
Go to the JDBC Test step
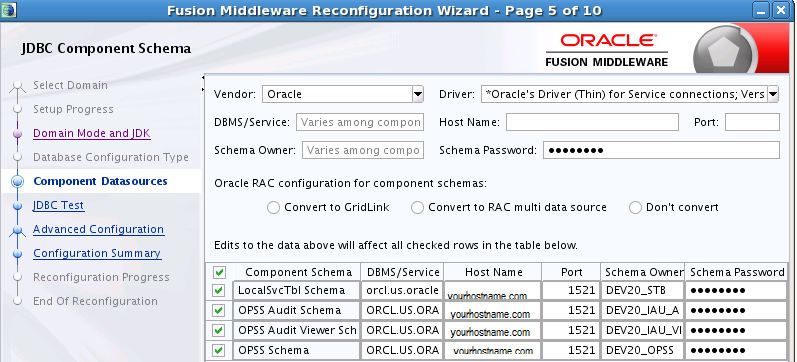click(58, 205)
